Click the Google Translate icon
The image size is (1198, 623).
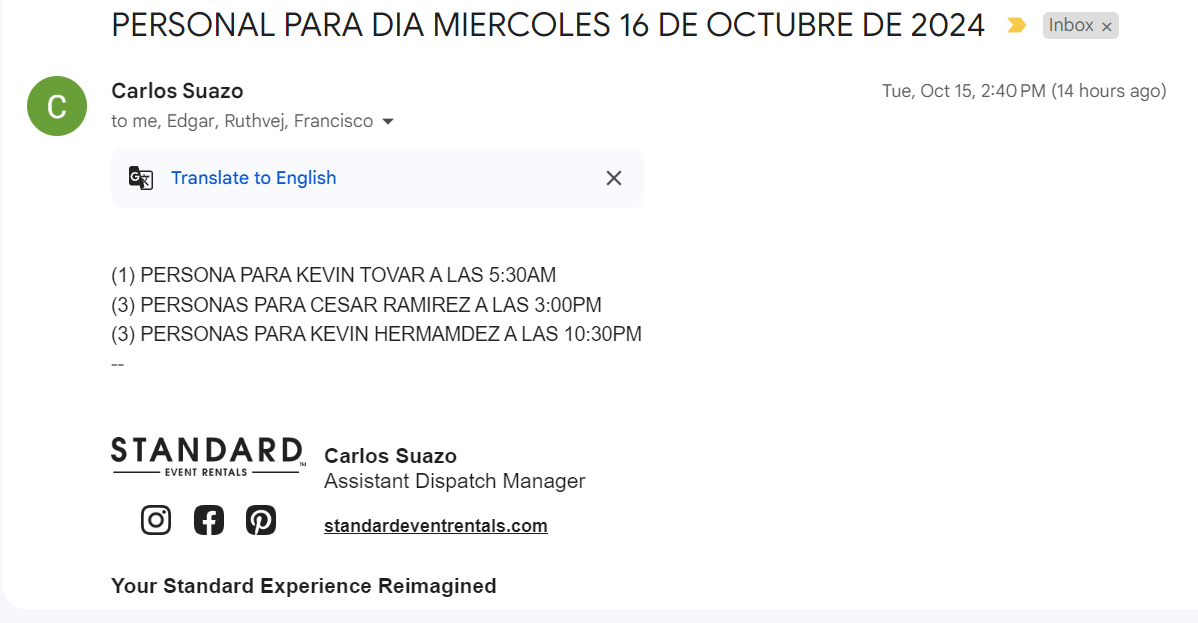tap(141, 178)
